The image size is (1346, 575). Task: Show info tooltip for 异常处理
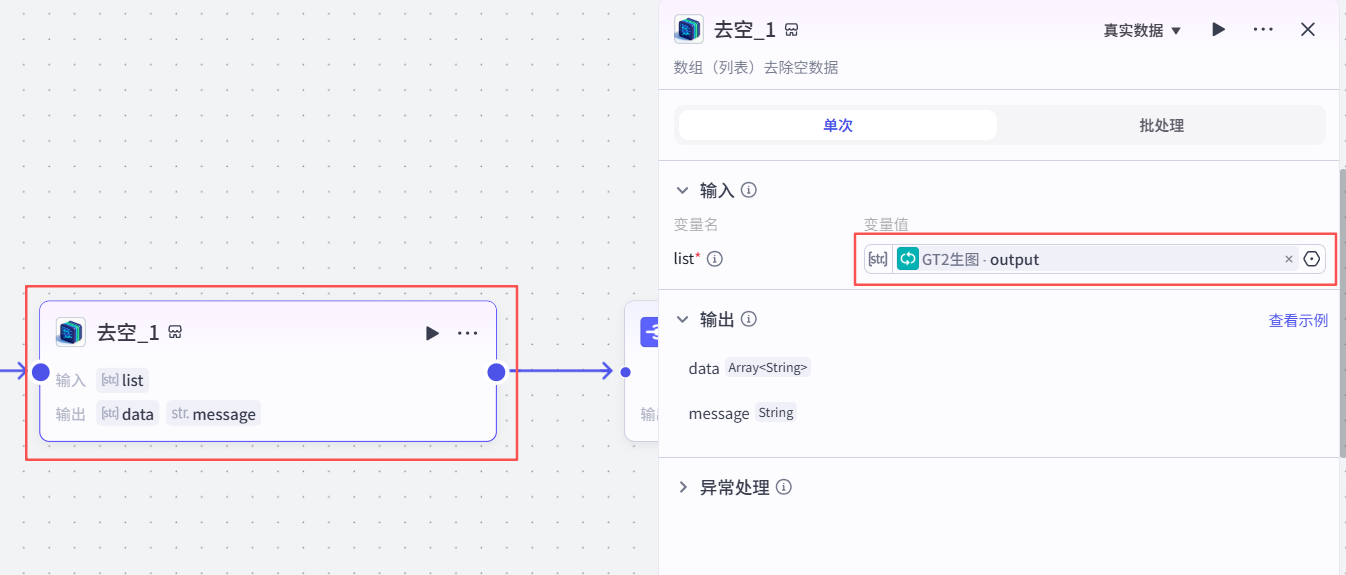coord(784,487)
